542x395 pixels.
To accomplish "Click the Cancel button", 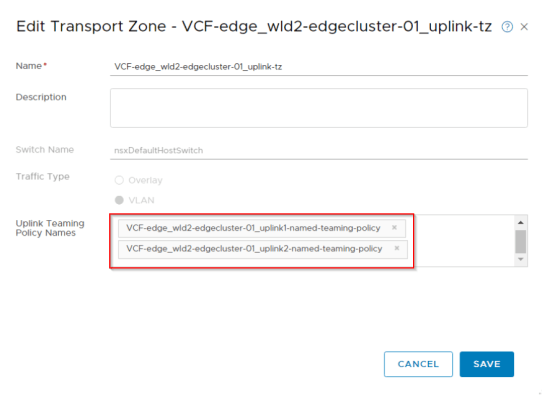I will pos(418,364).
